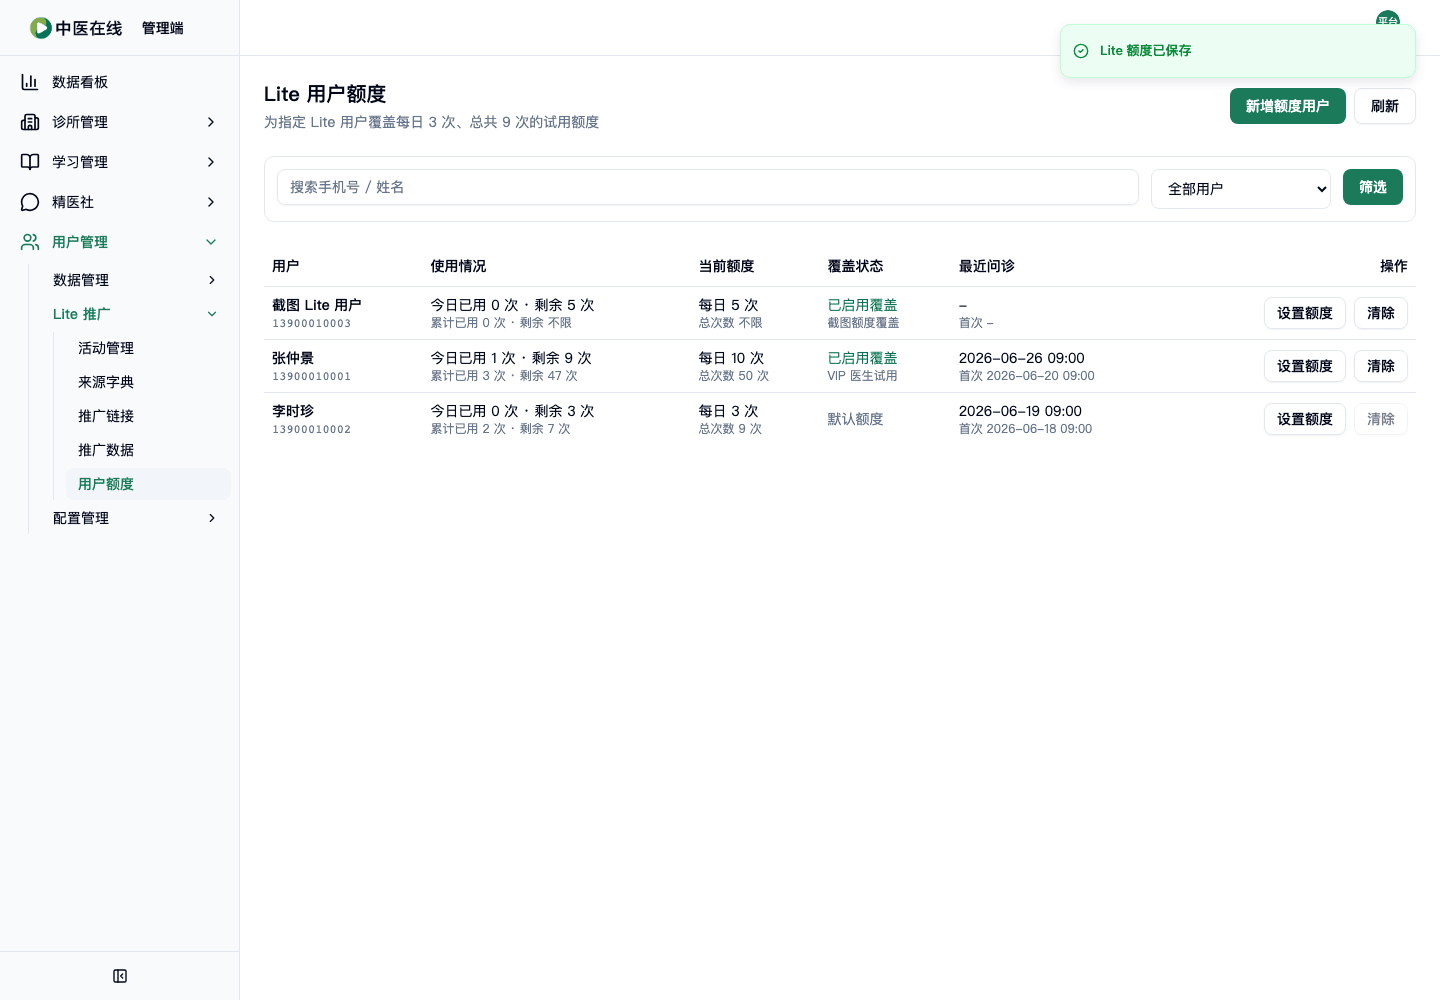The width and height of the screenshot is (1440, 1000).
Task: Click 学习管理 menu label
Action: pyautogui.click(x=80, y=162)
